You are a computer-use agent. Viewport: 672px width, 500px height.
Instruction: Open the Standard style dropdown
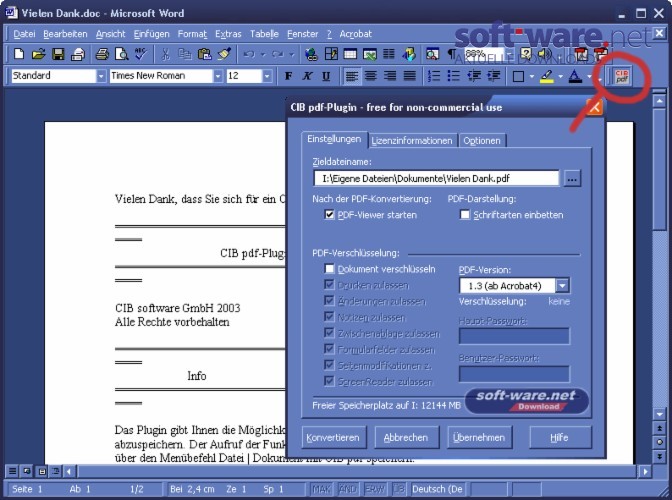pyautogui.click(x=101, y=76)
